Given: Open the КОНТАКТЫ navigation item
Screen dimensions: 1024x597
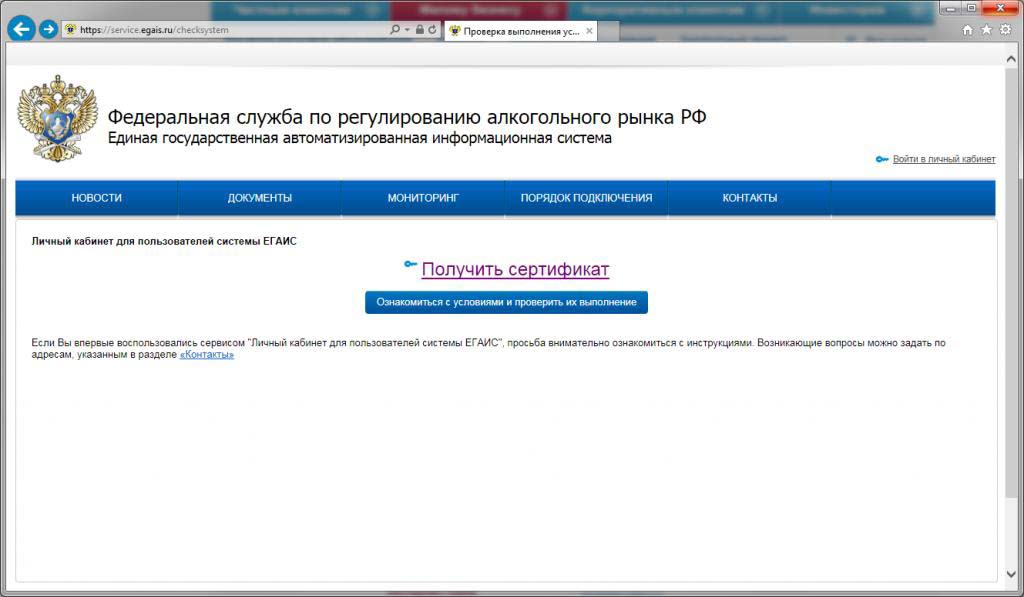Looking at the screenshot, I should point(750,198).
